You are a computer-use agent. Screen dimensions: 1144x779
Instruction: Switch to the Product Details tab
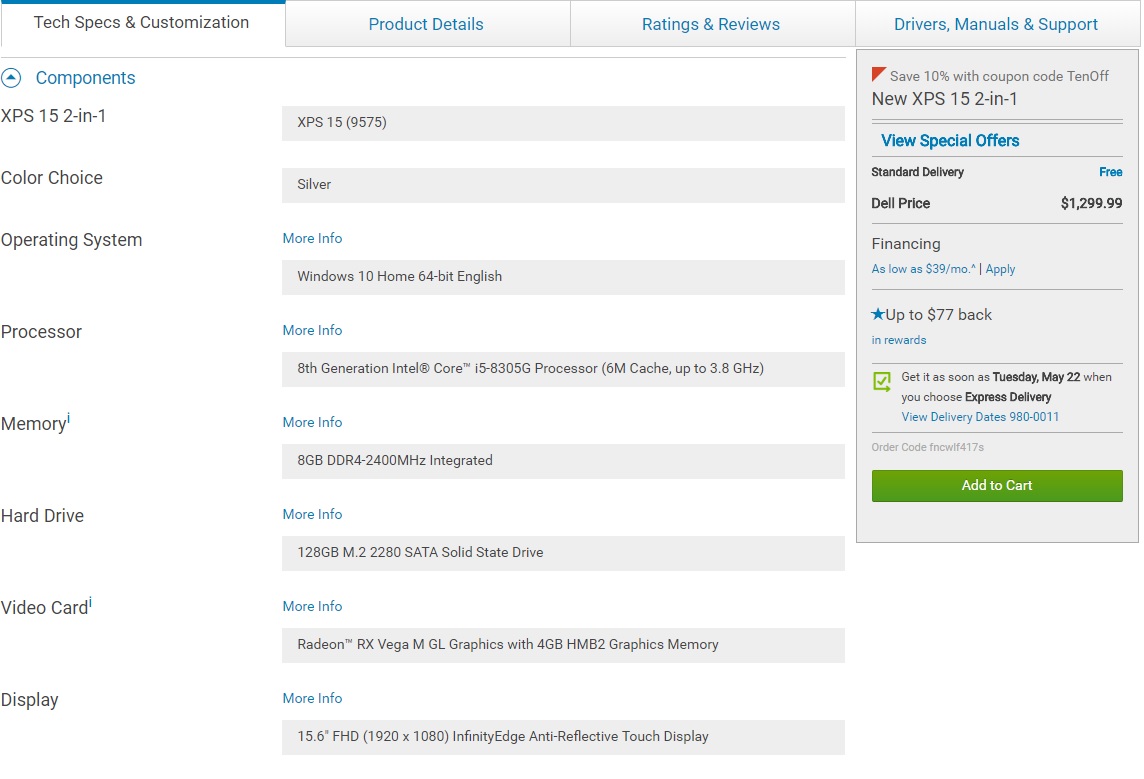[426, 24]
